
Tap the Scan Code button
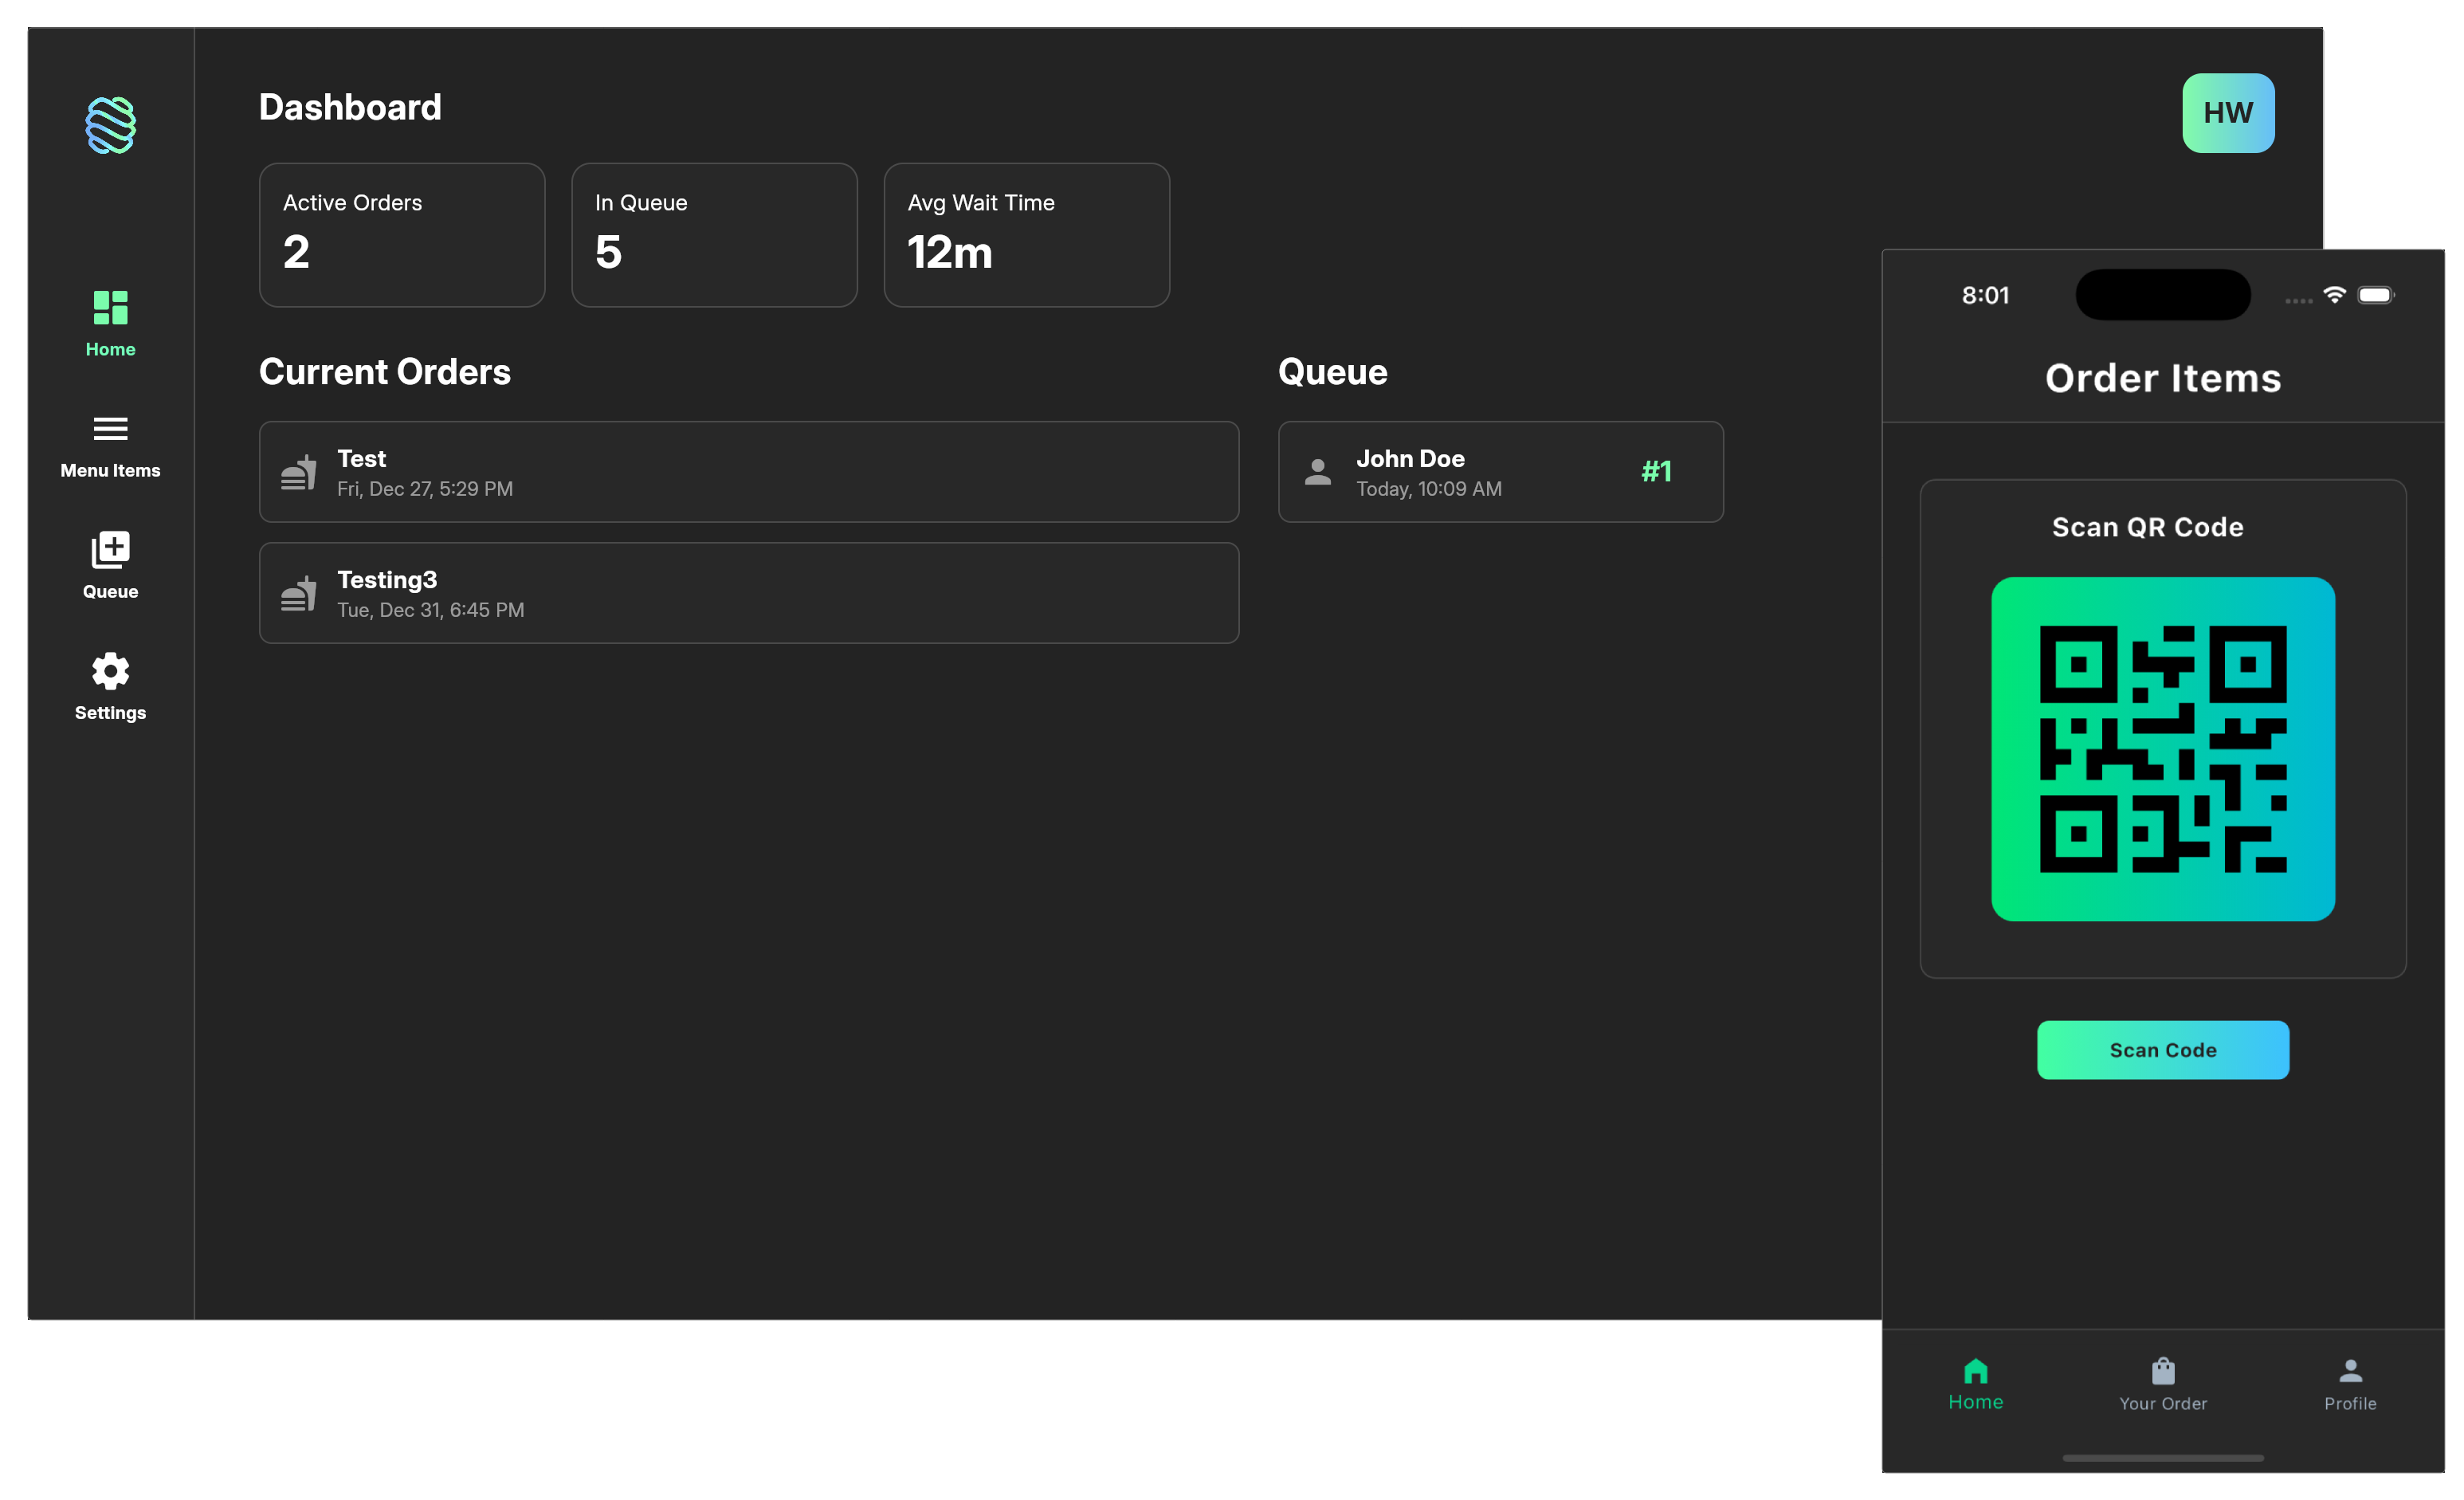2163,1050
